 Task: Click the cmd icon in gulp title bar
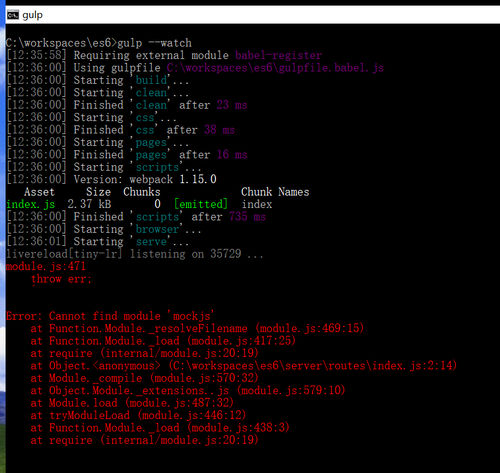click(13, 15)
